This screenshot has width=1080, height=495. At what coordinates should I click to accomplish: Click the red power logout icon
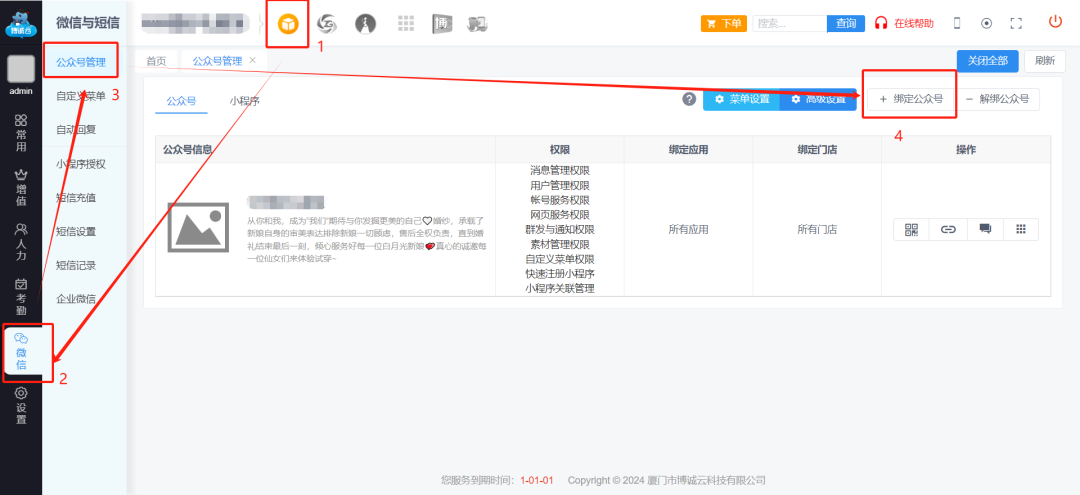click(x=1055, y=21)
